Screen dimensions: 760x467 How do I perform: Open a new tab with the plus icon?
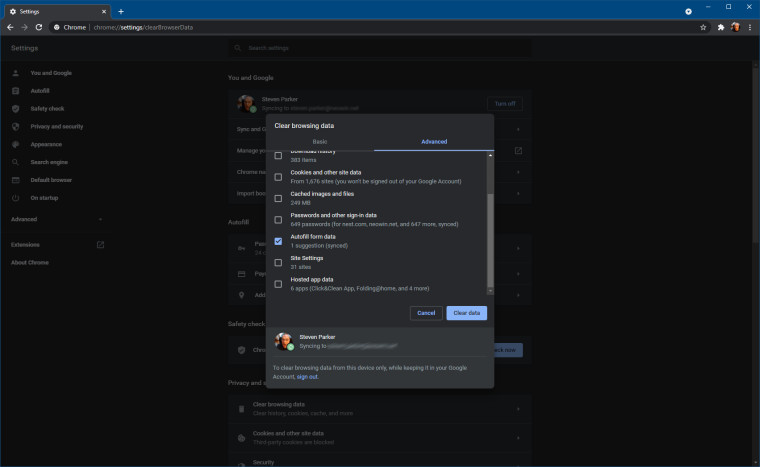[120, 10]
